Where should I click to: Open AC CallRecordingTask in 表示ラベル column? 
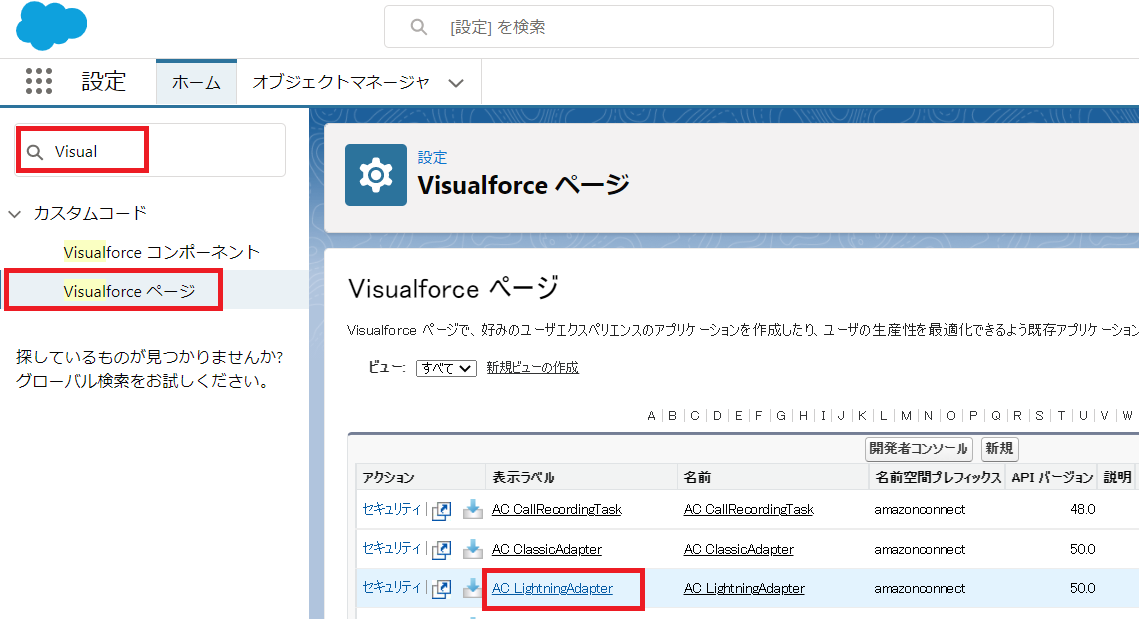(556, 509)
